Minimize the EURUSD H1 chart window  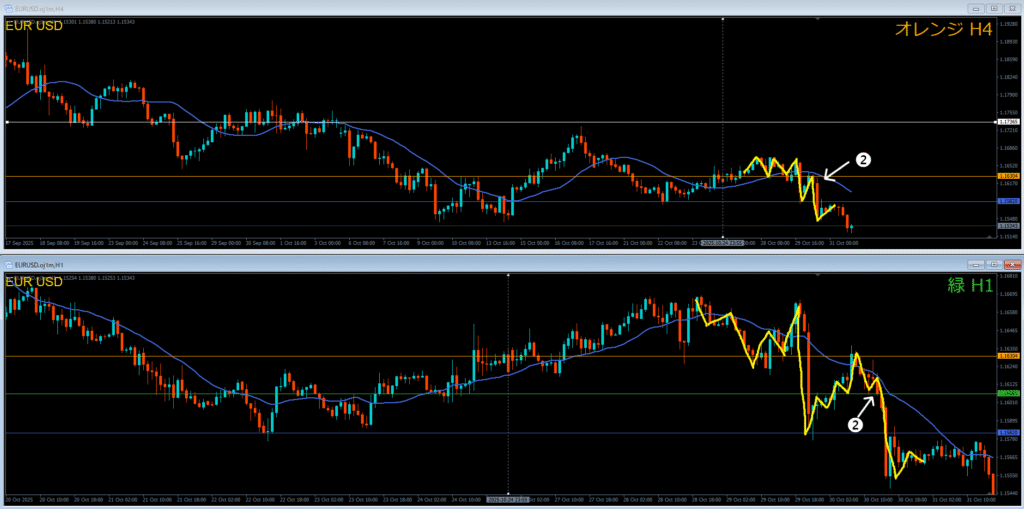click(977, 264)
